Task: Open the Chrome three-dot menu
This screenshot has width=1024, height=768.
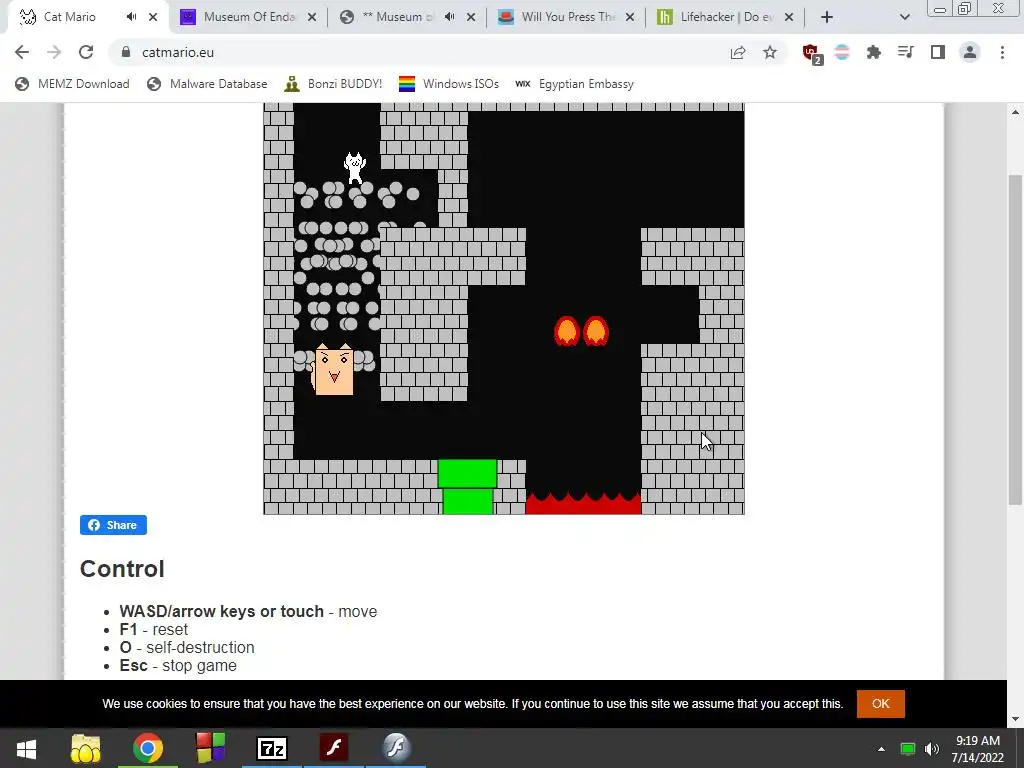Action: point(1002,52)
